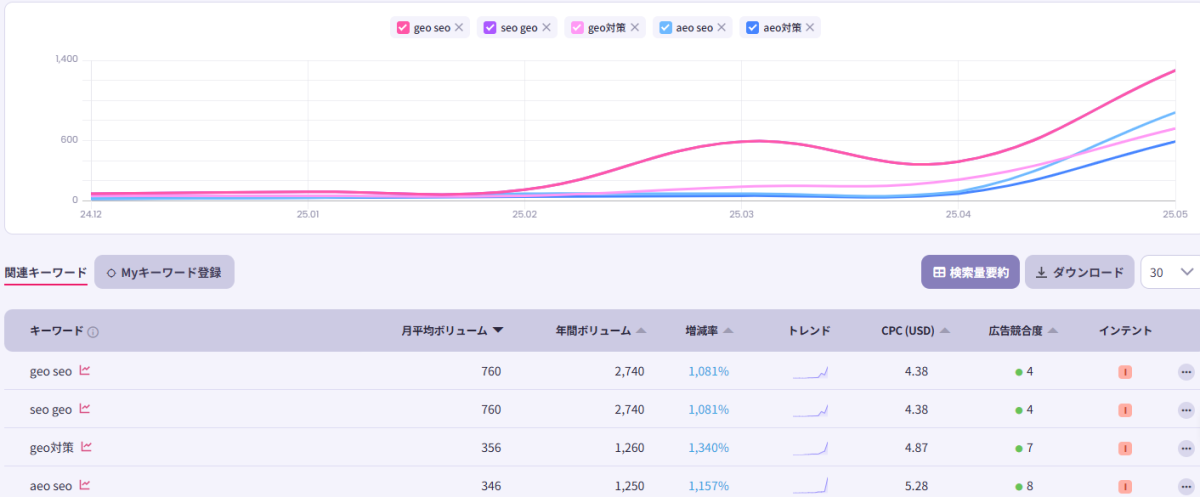Uncheck the aeo seo legend checkbox
This screenshot has width=1200, height=497.
coord(666,28)
